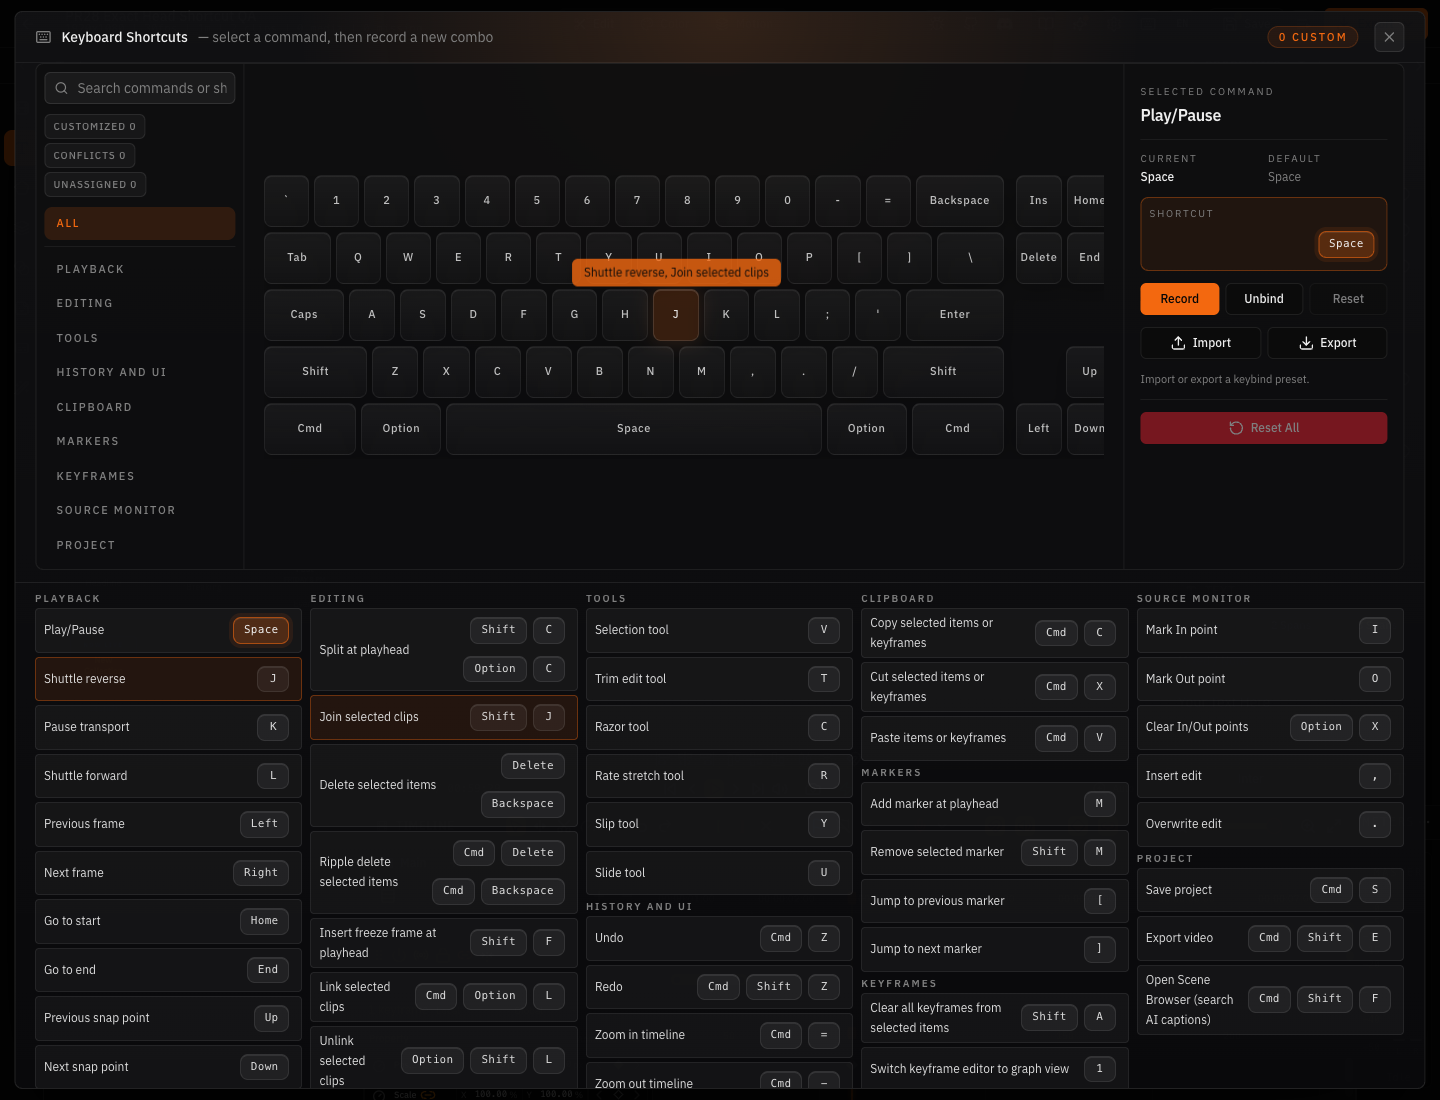Select the Play/Pause command row
The height and width of the screenshot is (1100, 1440).
[x=168, y=630]
